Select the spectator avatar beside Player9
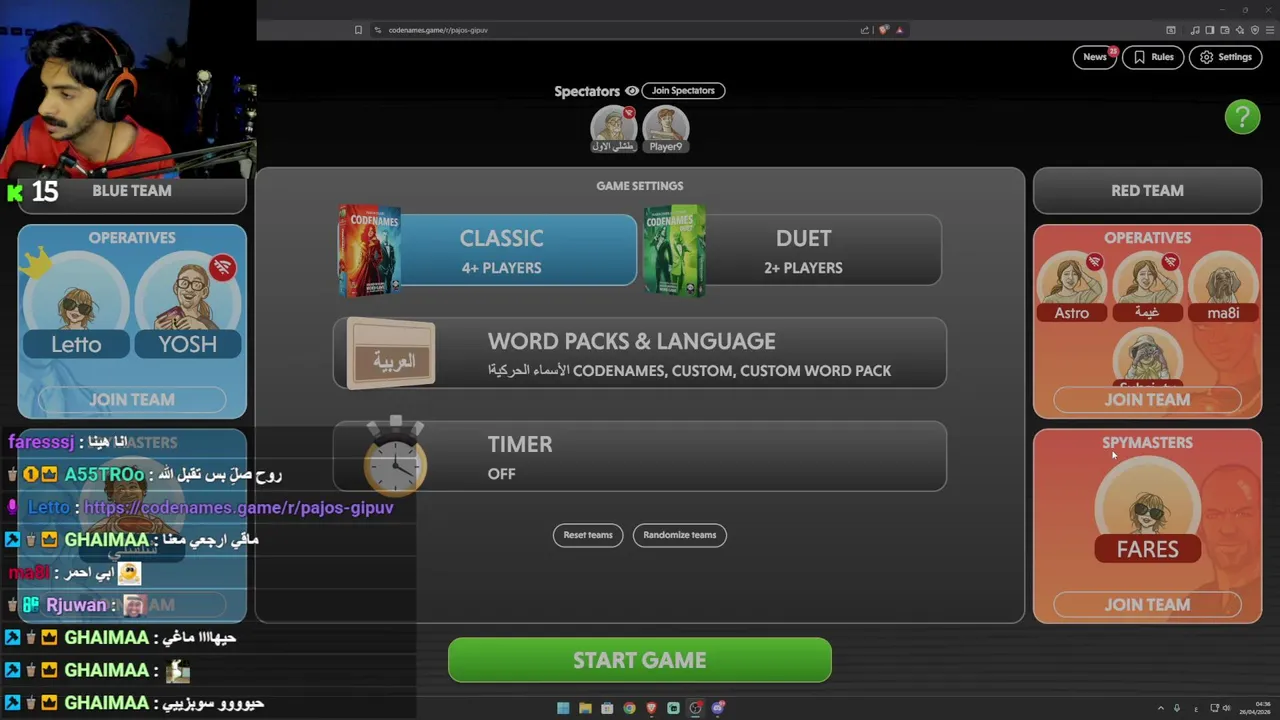The height and width of the screenshot is (720, 1280). click(613, 128)
